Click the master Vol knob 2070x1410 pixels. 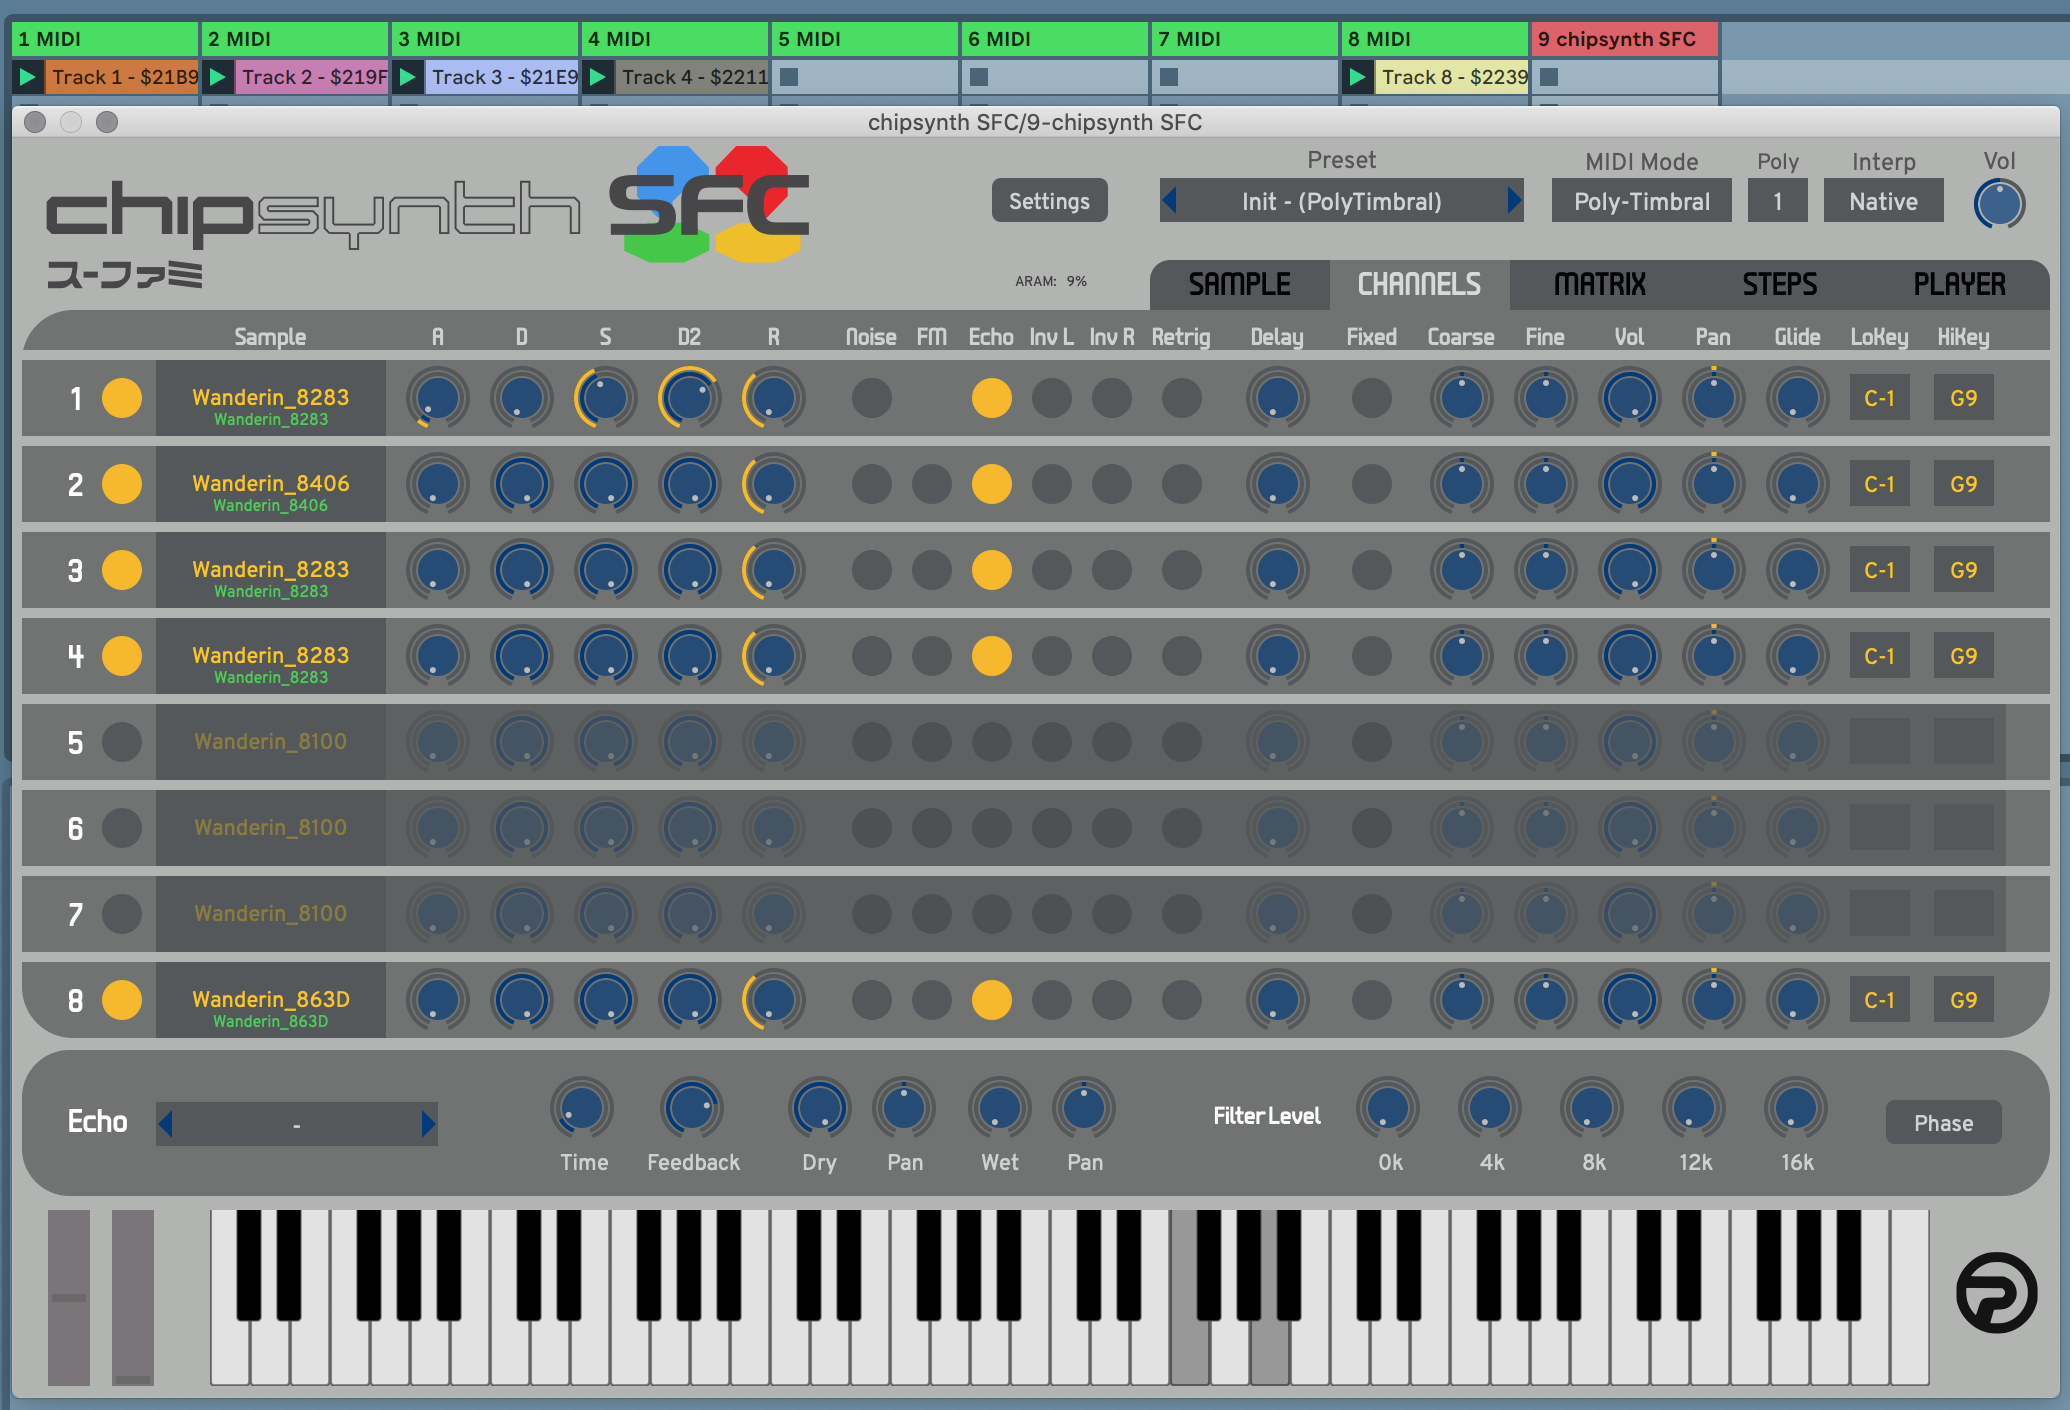point(1998,204)
